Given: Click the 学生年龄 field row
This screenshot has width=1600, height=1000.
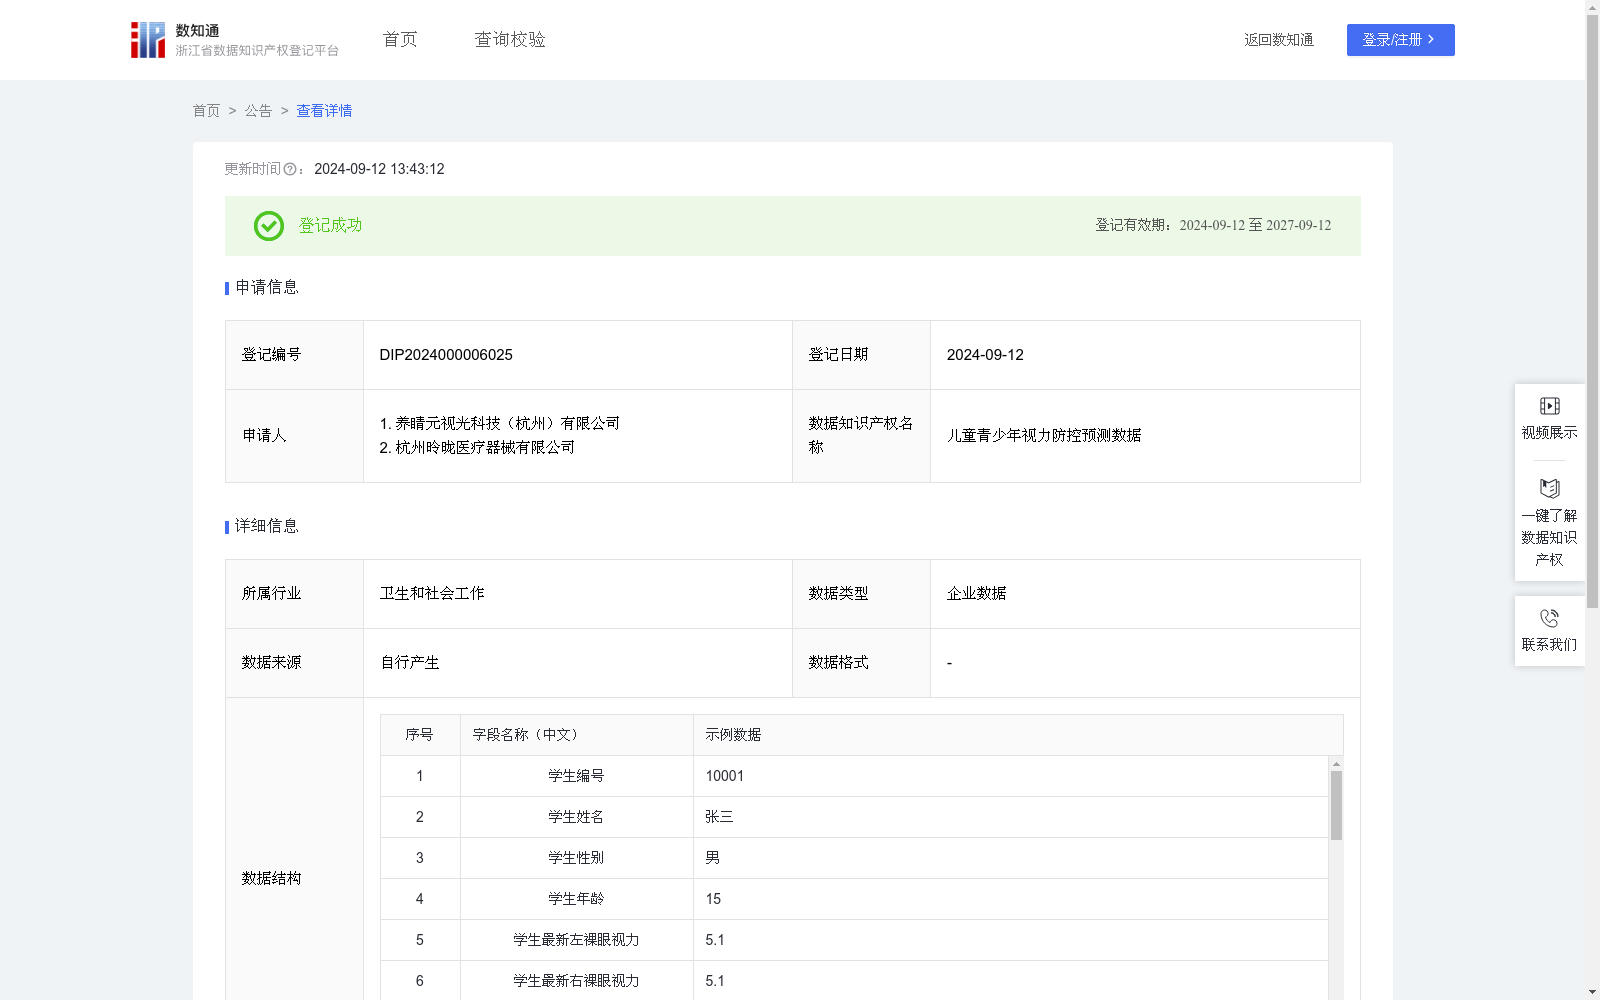Looking at the screenshot, I should 854,899.
